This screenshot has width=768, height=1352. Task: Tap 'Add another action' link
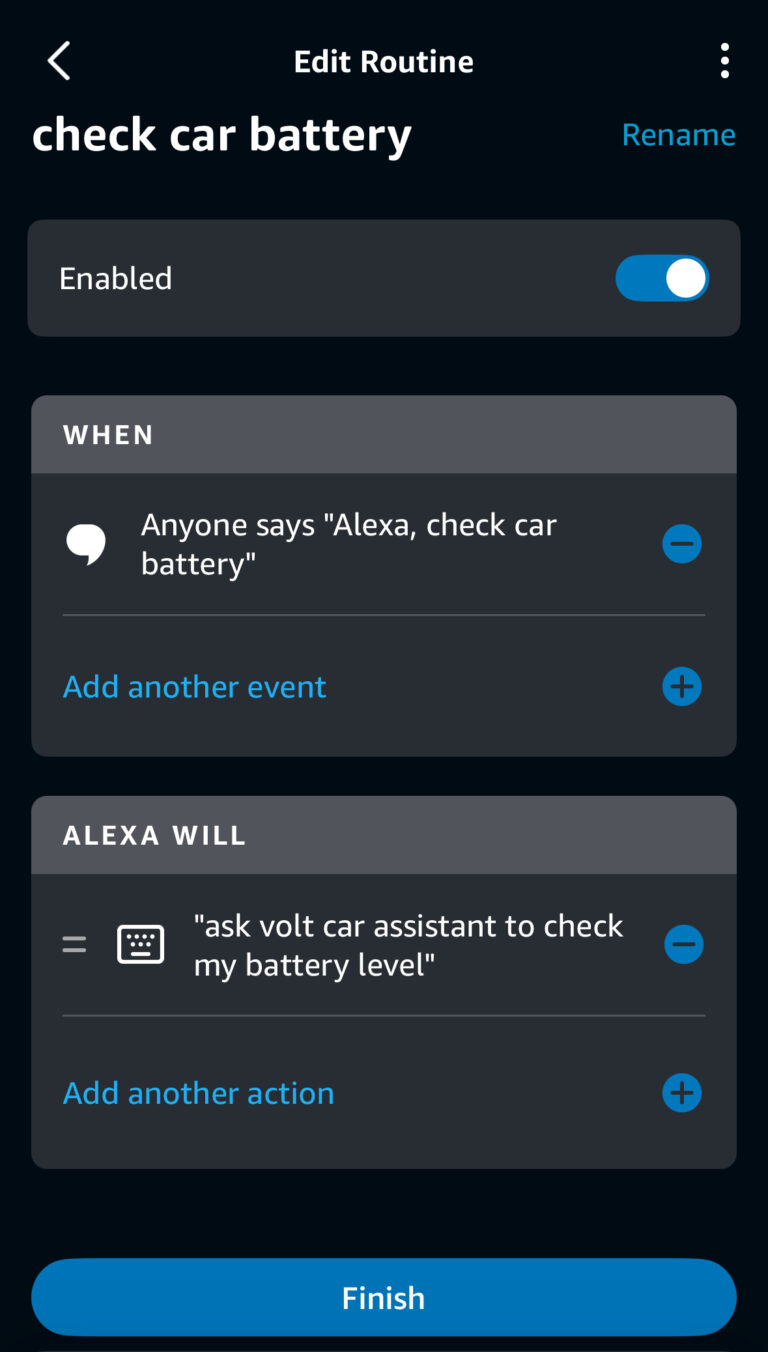[x=199, y=1093]
